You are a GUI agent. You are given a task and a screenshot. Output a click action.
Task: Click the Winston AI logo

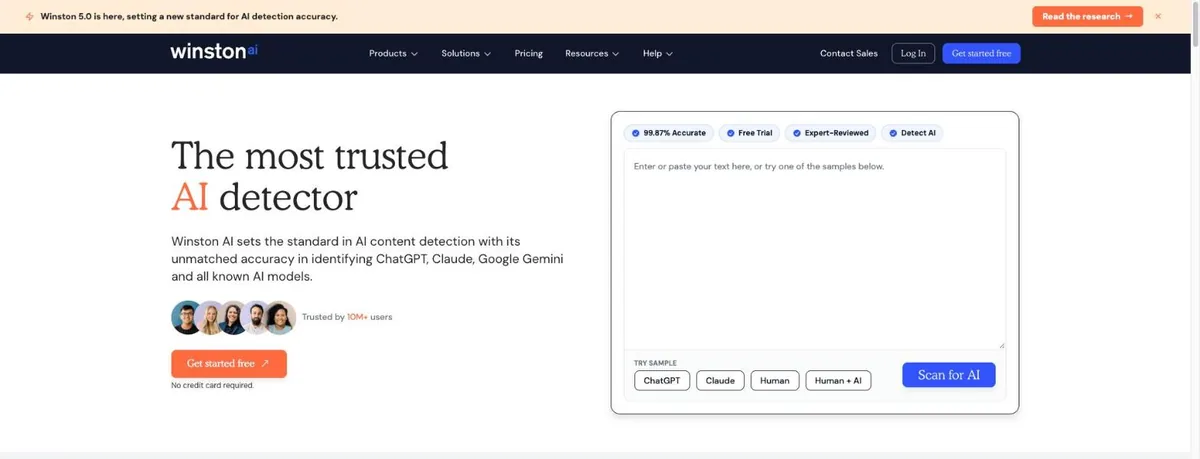[214, 53]
